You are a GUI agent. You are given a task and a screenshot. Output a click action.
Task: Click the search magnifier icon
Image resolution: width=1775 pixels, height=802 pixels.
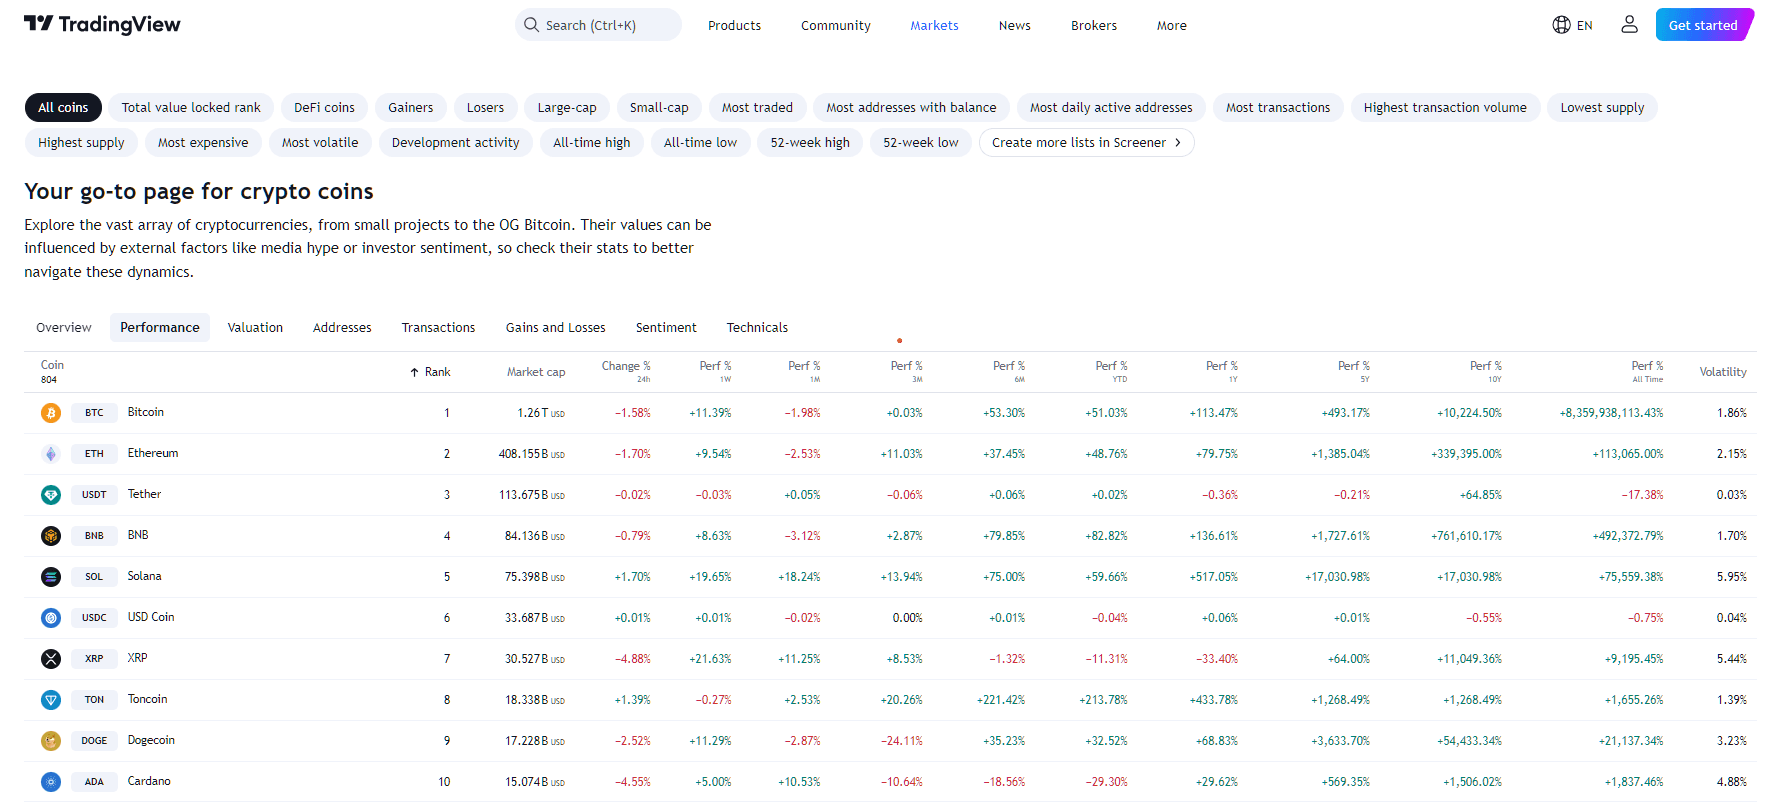(x=532, y=25)
